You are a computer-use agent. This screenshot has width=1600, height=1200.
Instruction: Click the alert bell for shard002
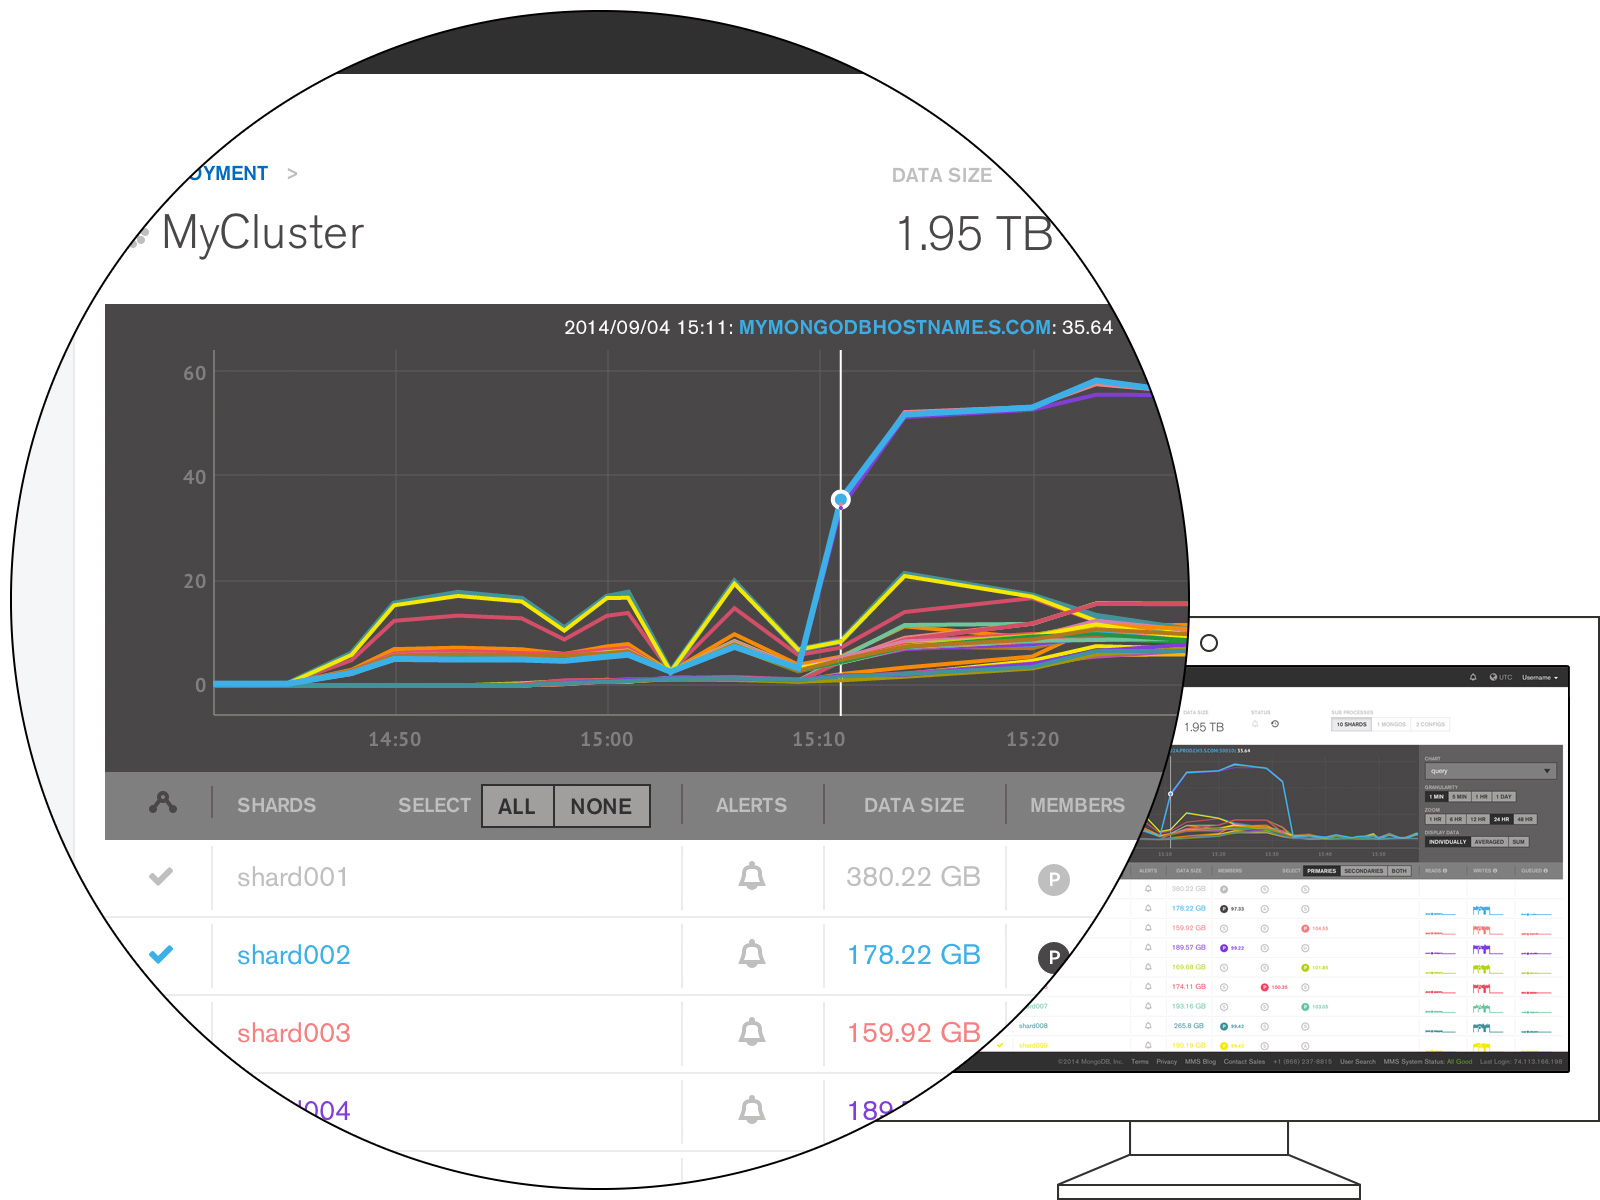pos(752,955)
